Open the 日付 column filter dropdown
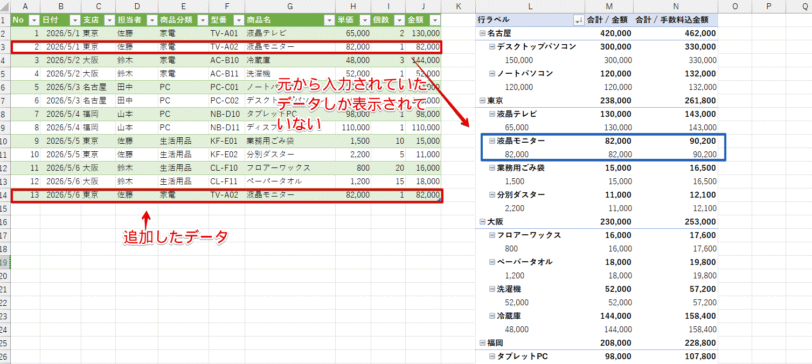812x364 pixels. (x=75, y=20)
